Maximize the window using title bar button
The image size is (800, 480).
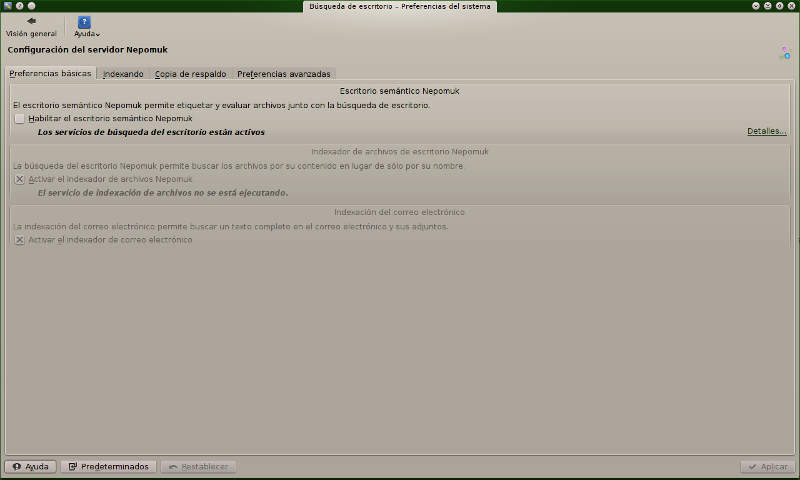click(780, 6)
